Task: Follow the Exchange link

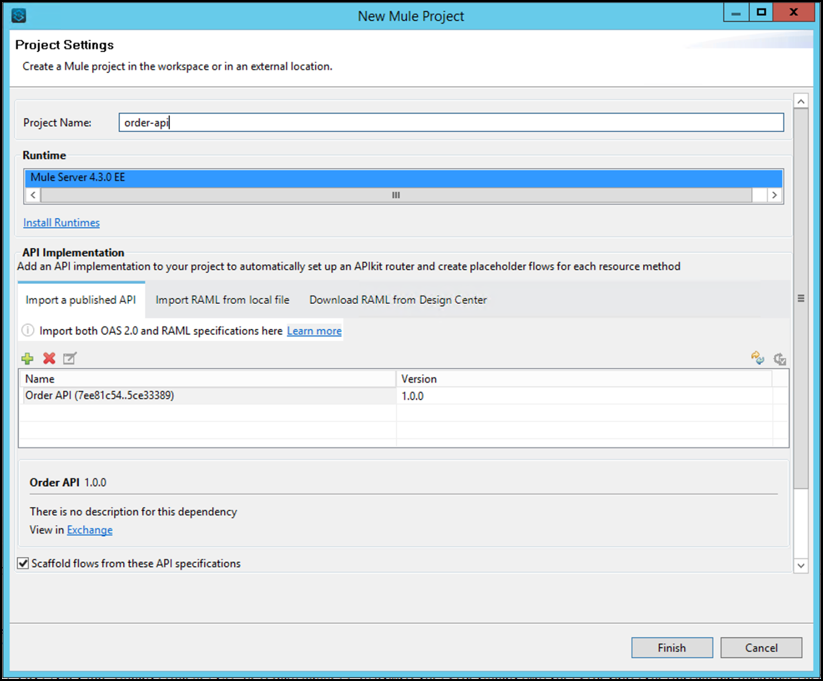Action: [90, 530]
